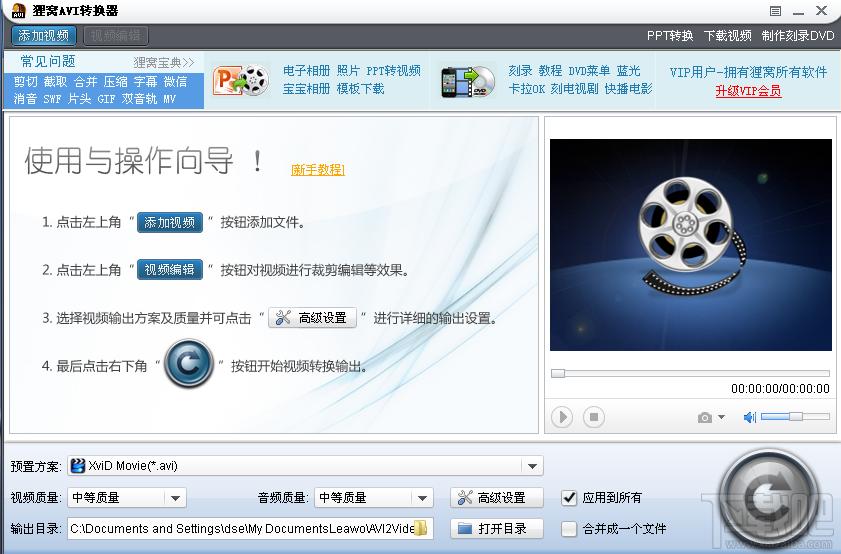Open the 快播电影 link

tap(629, 88)
